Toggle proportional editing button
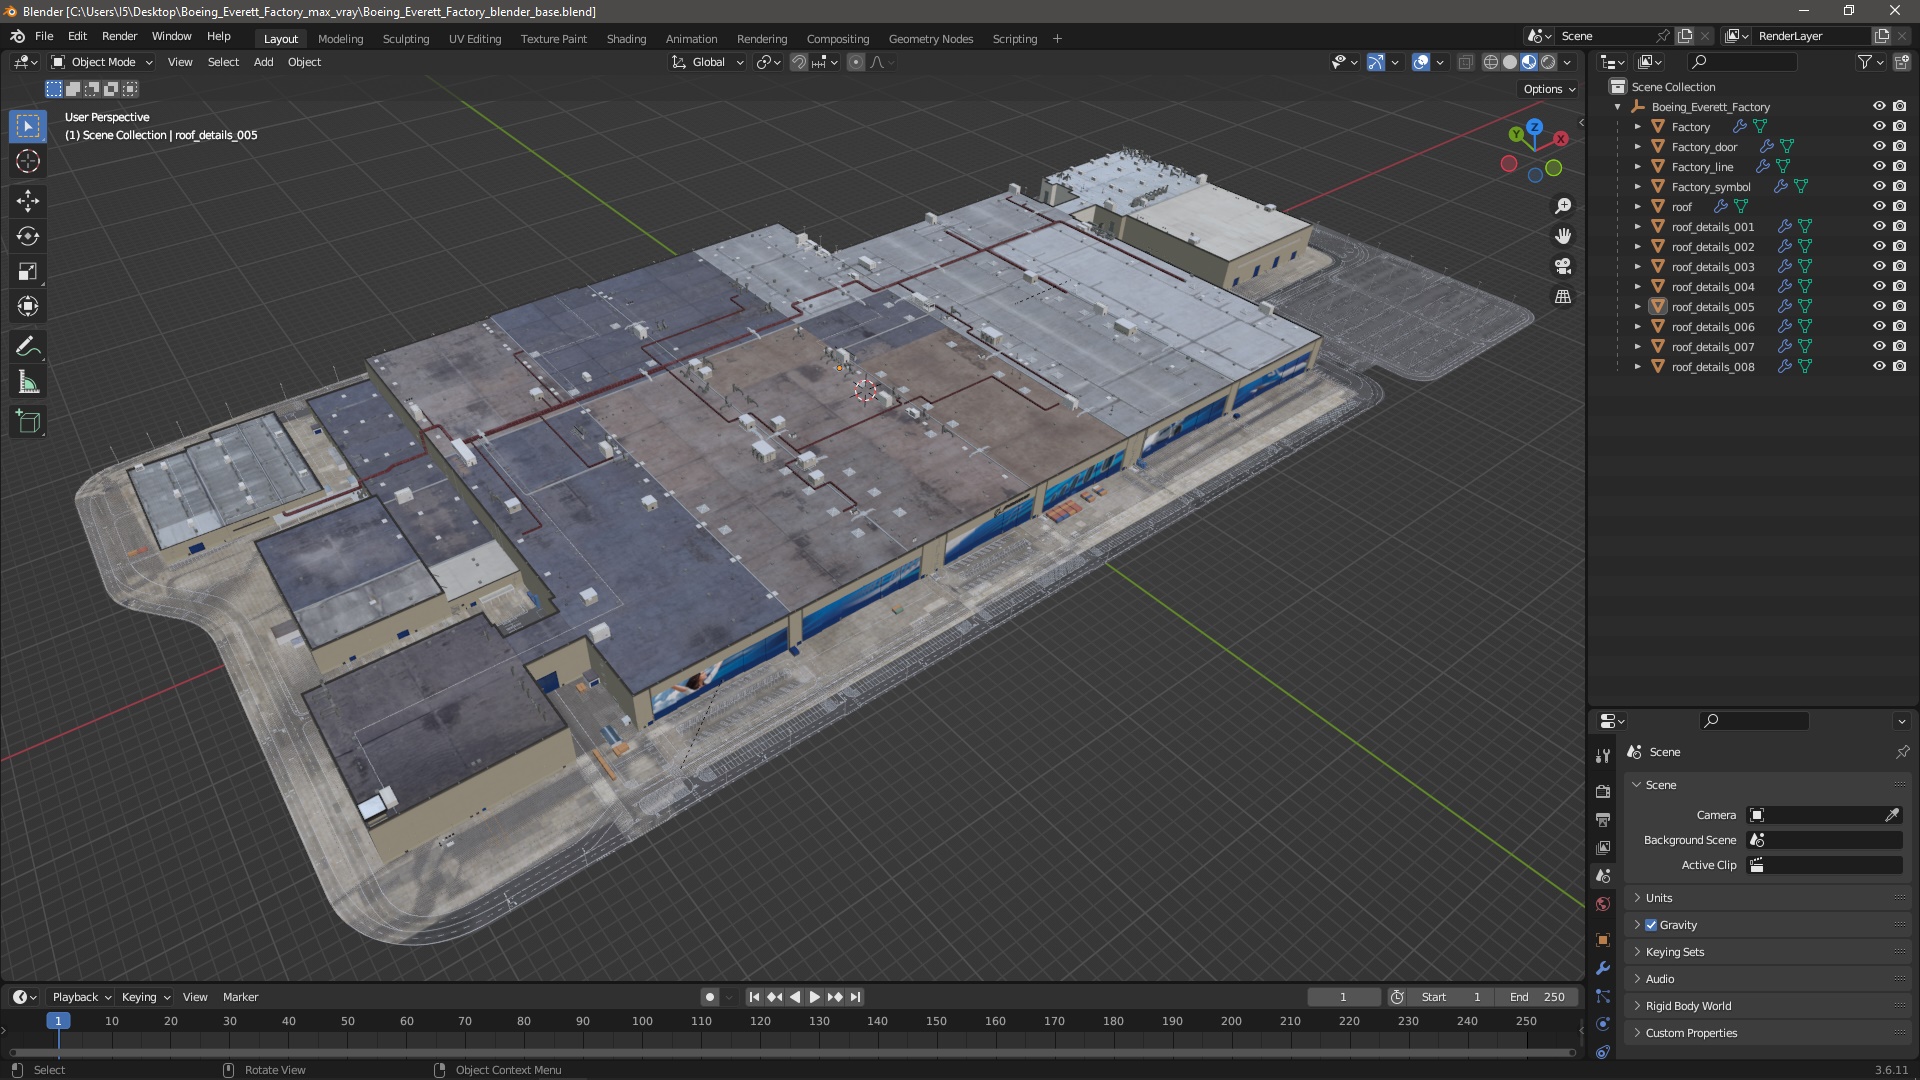This screenshot has width=1920, height=1080. click(856, 62)
